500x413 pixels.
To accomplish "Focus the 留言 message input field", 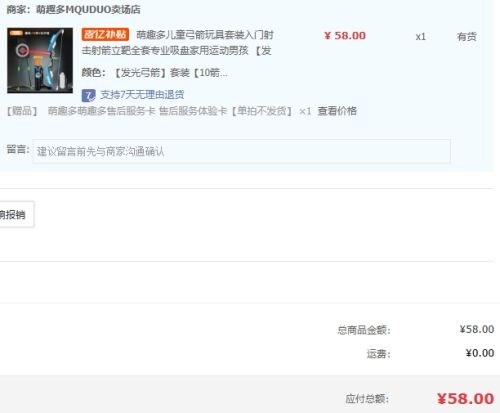I will pos(241,152).
